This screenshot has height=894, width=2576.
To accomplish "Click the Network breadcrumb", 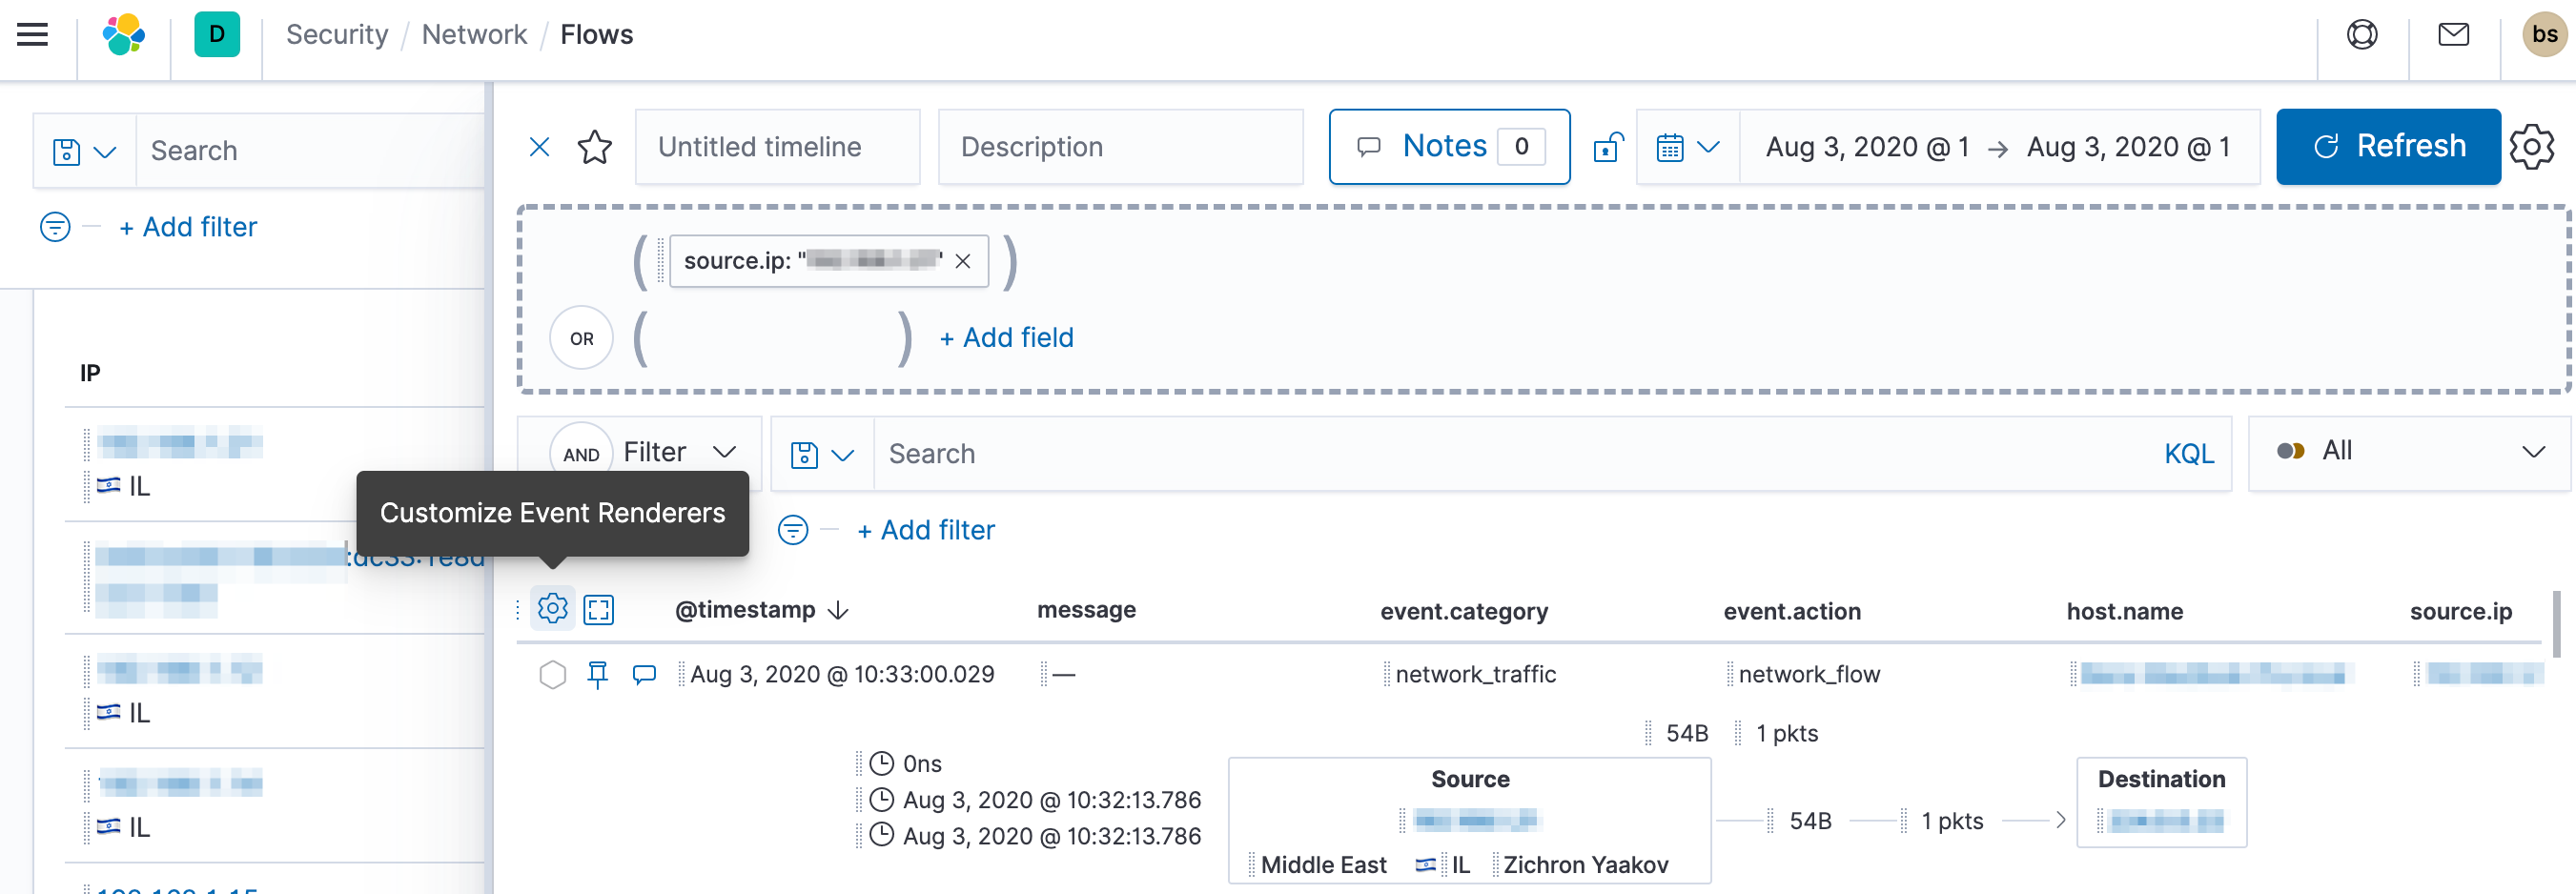I will 474,34.
